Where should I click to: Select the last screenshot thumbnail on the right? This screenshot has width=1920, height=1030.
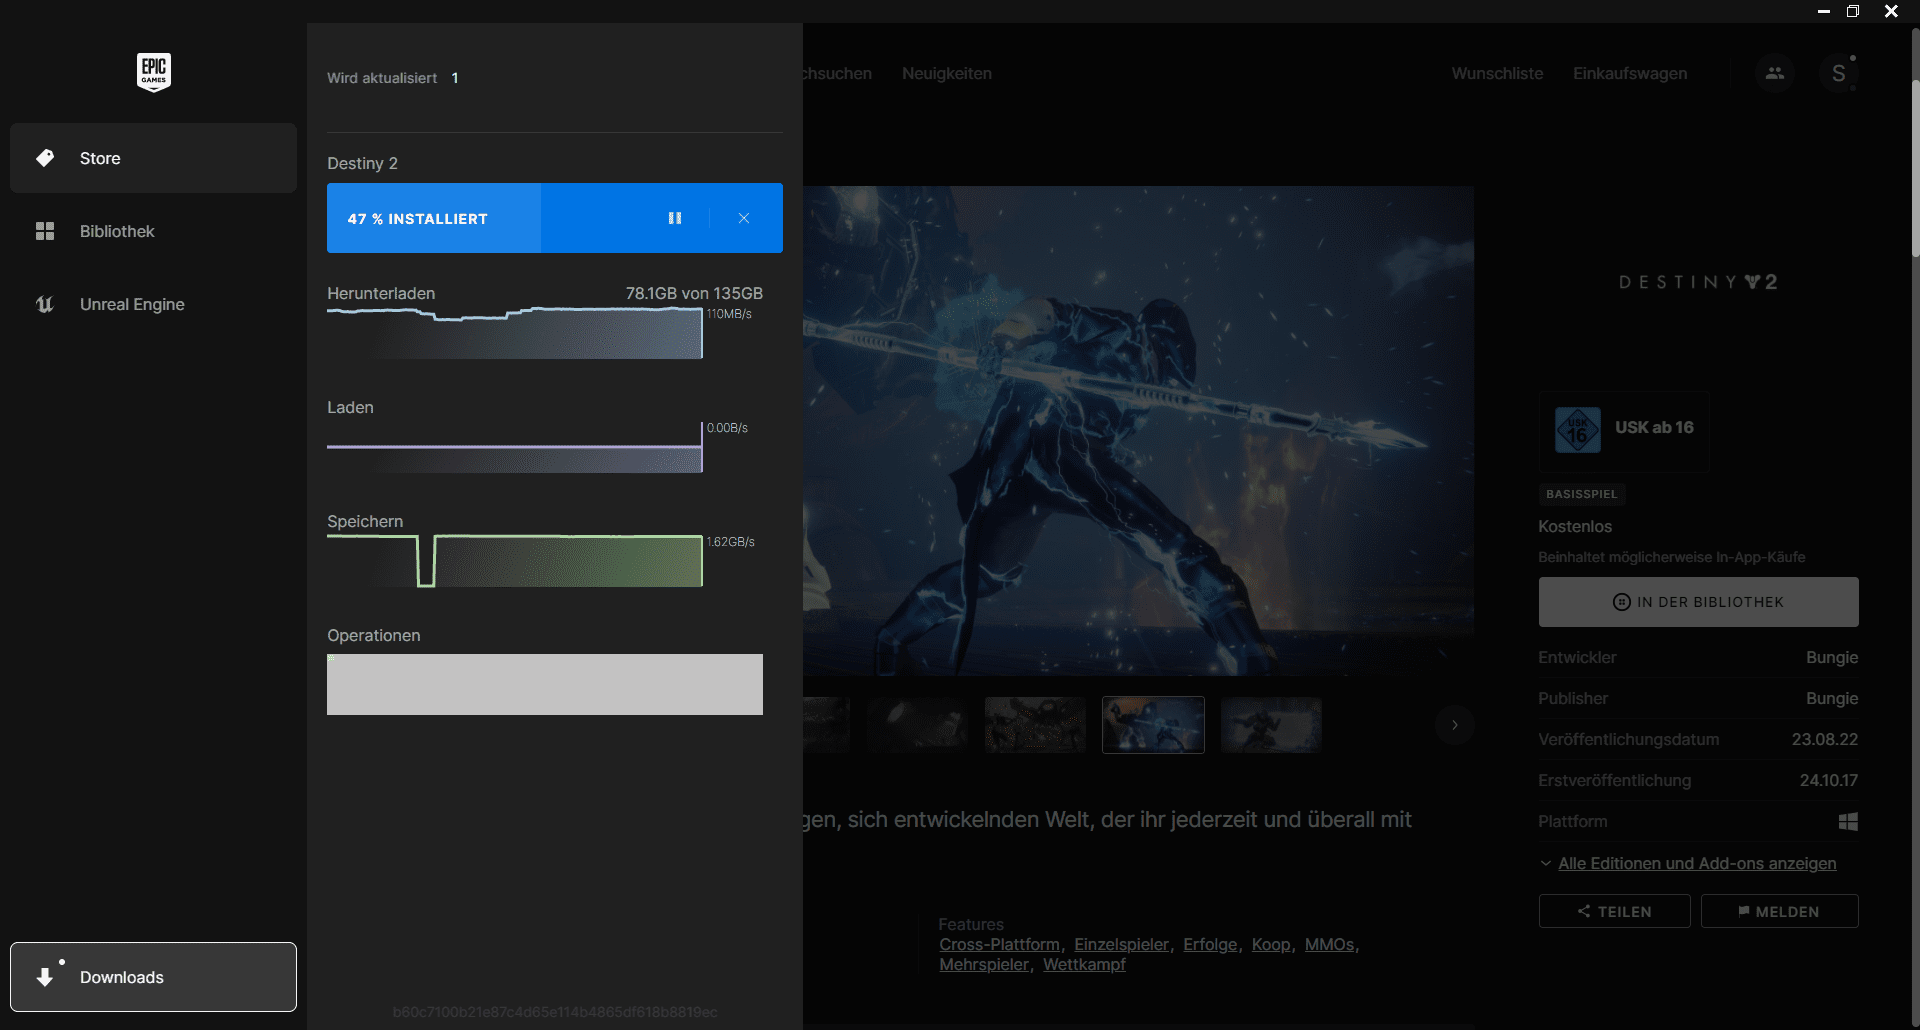coord(1271,725)
